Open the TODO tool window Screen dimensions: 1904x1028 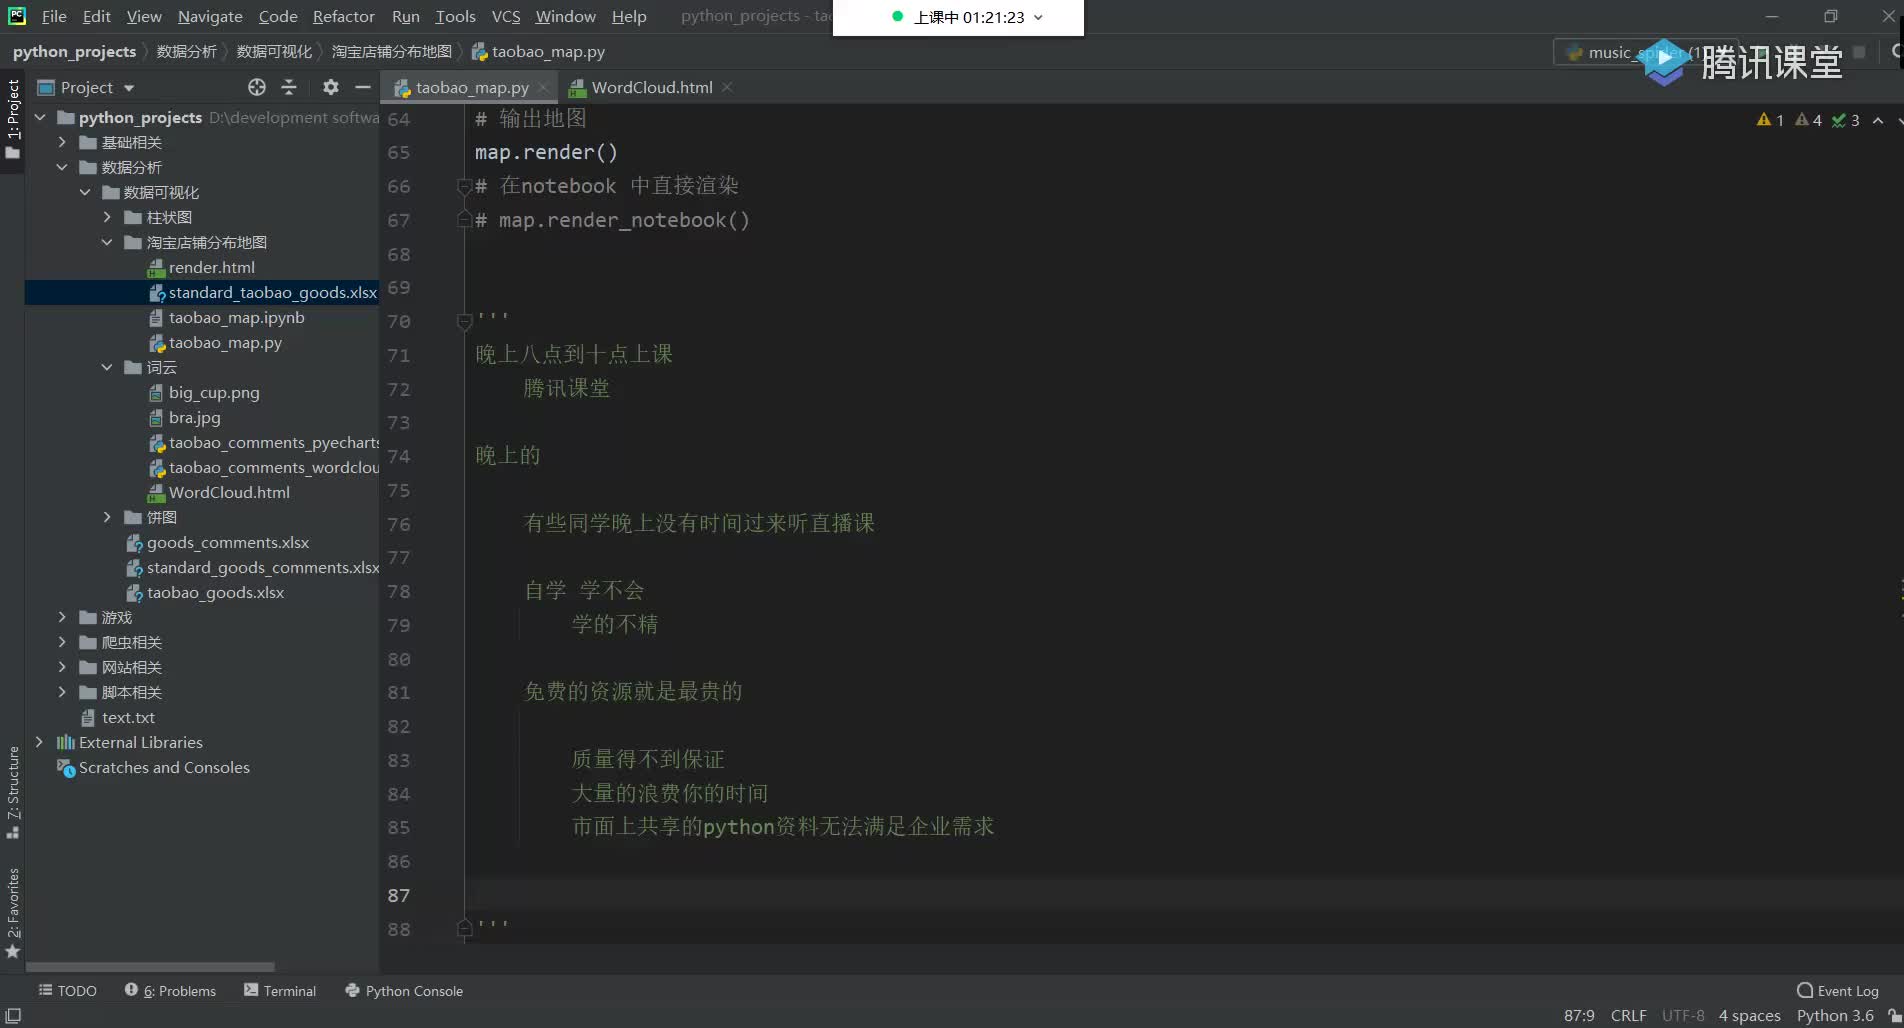67,991
